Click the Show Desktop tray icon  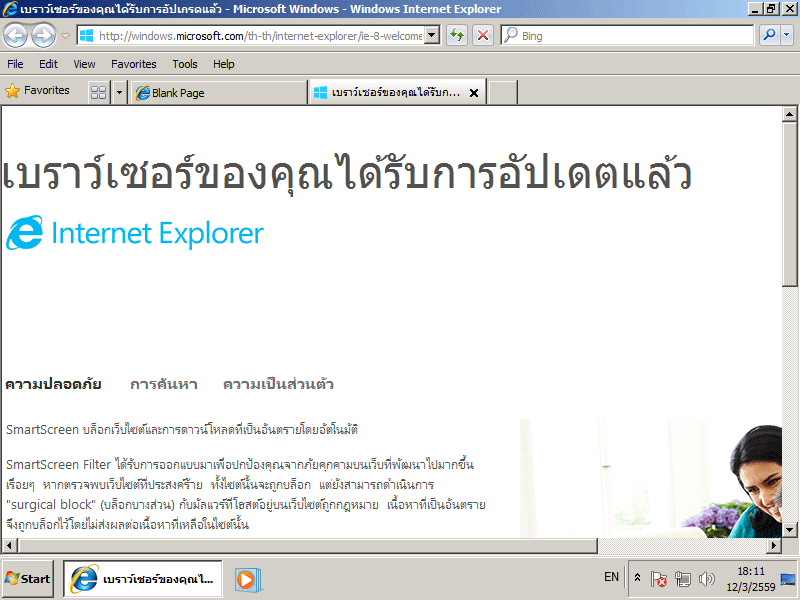[x=788, y=579]
